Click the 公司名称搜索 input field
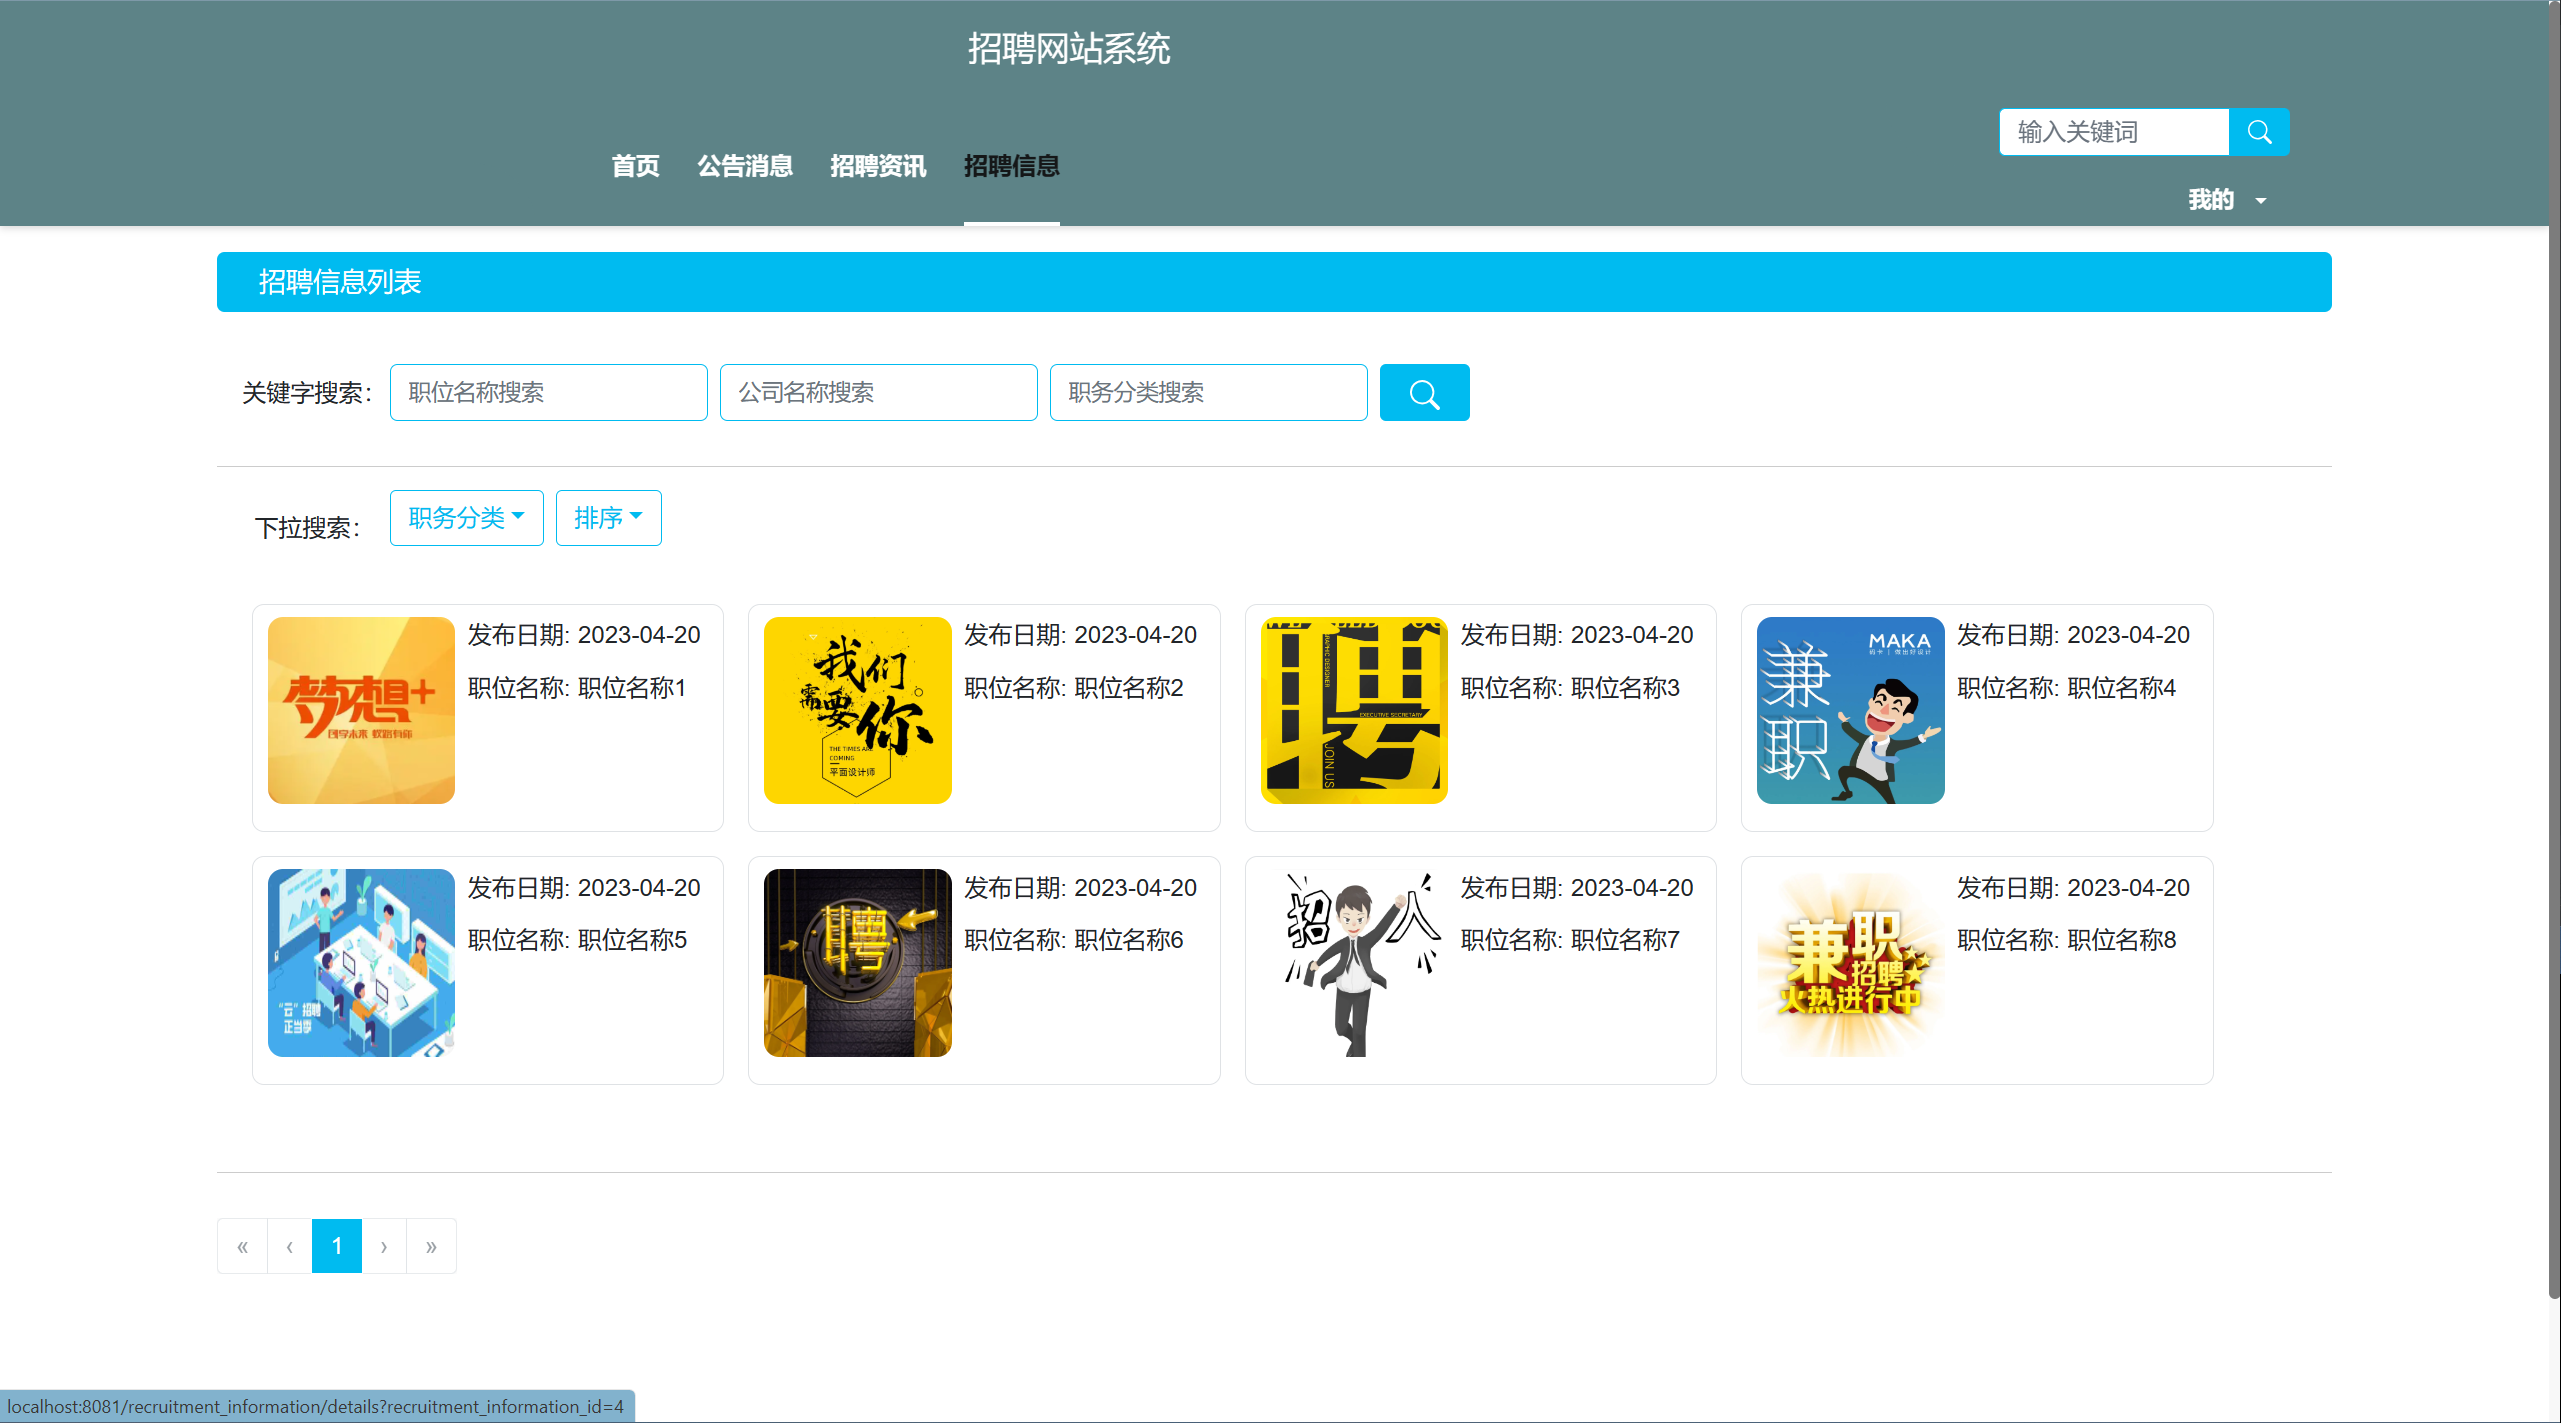This screenshot has height=1423, width=2561. 878,393
